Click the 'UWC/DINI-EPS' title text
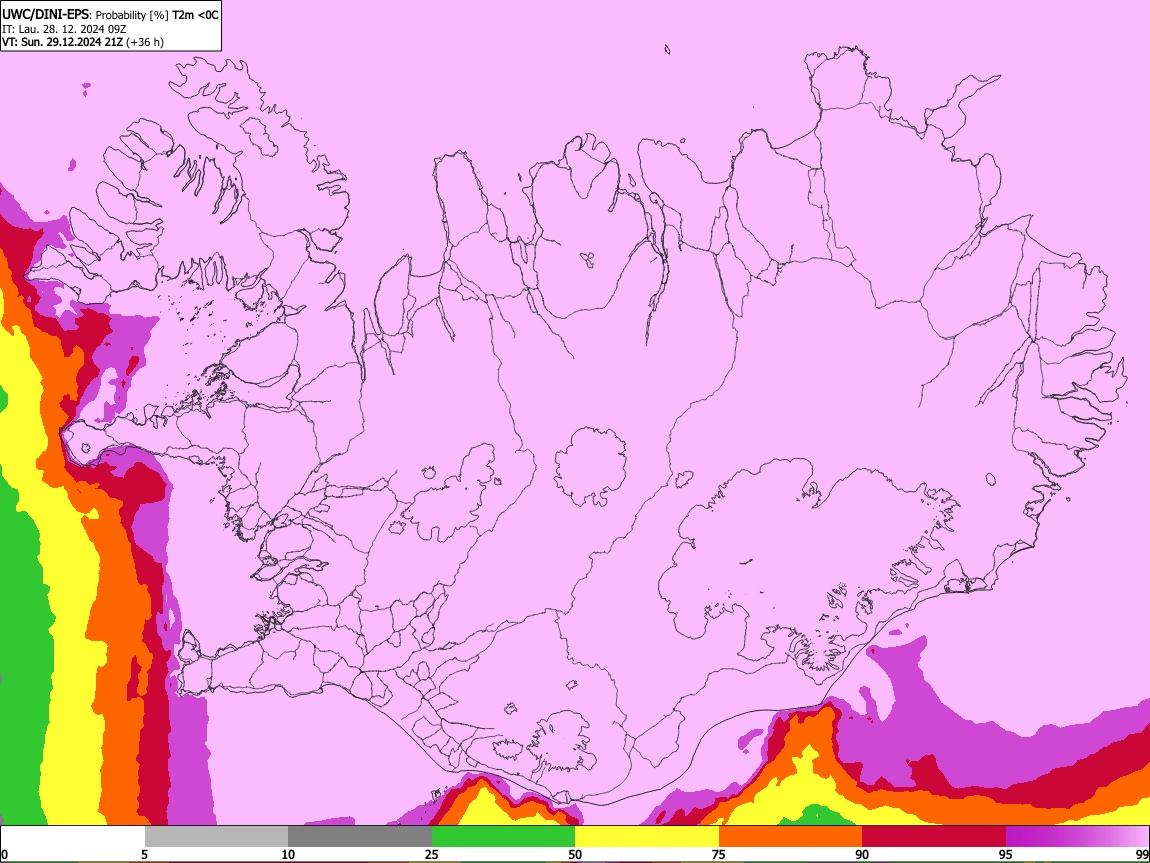Viewport: 1150px width, 863px height. point(46,15)
